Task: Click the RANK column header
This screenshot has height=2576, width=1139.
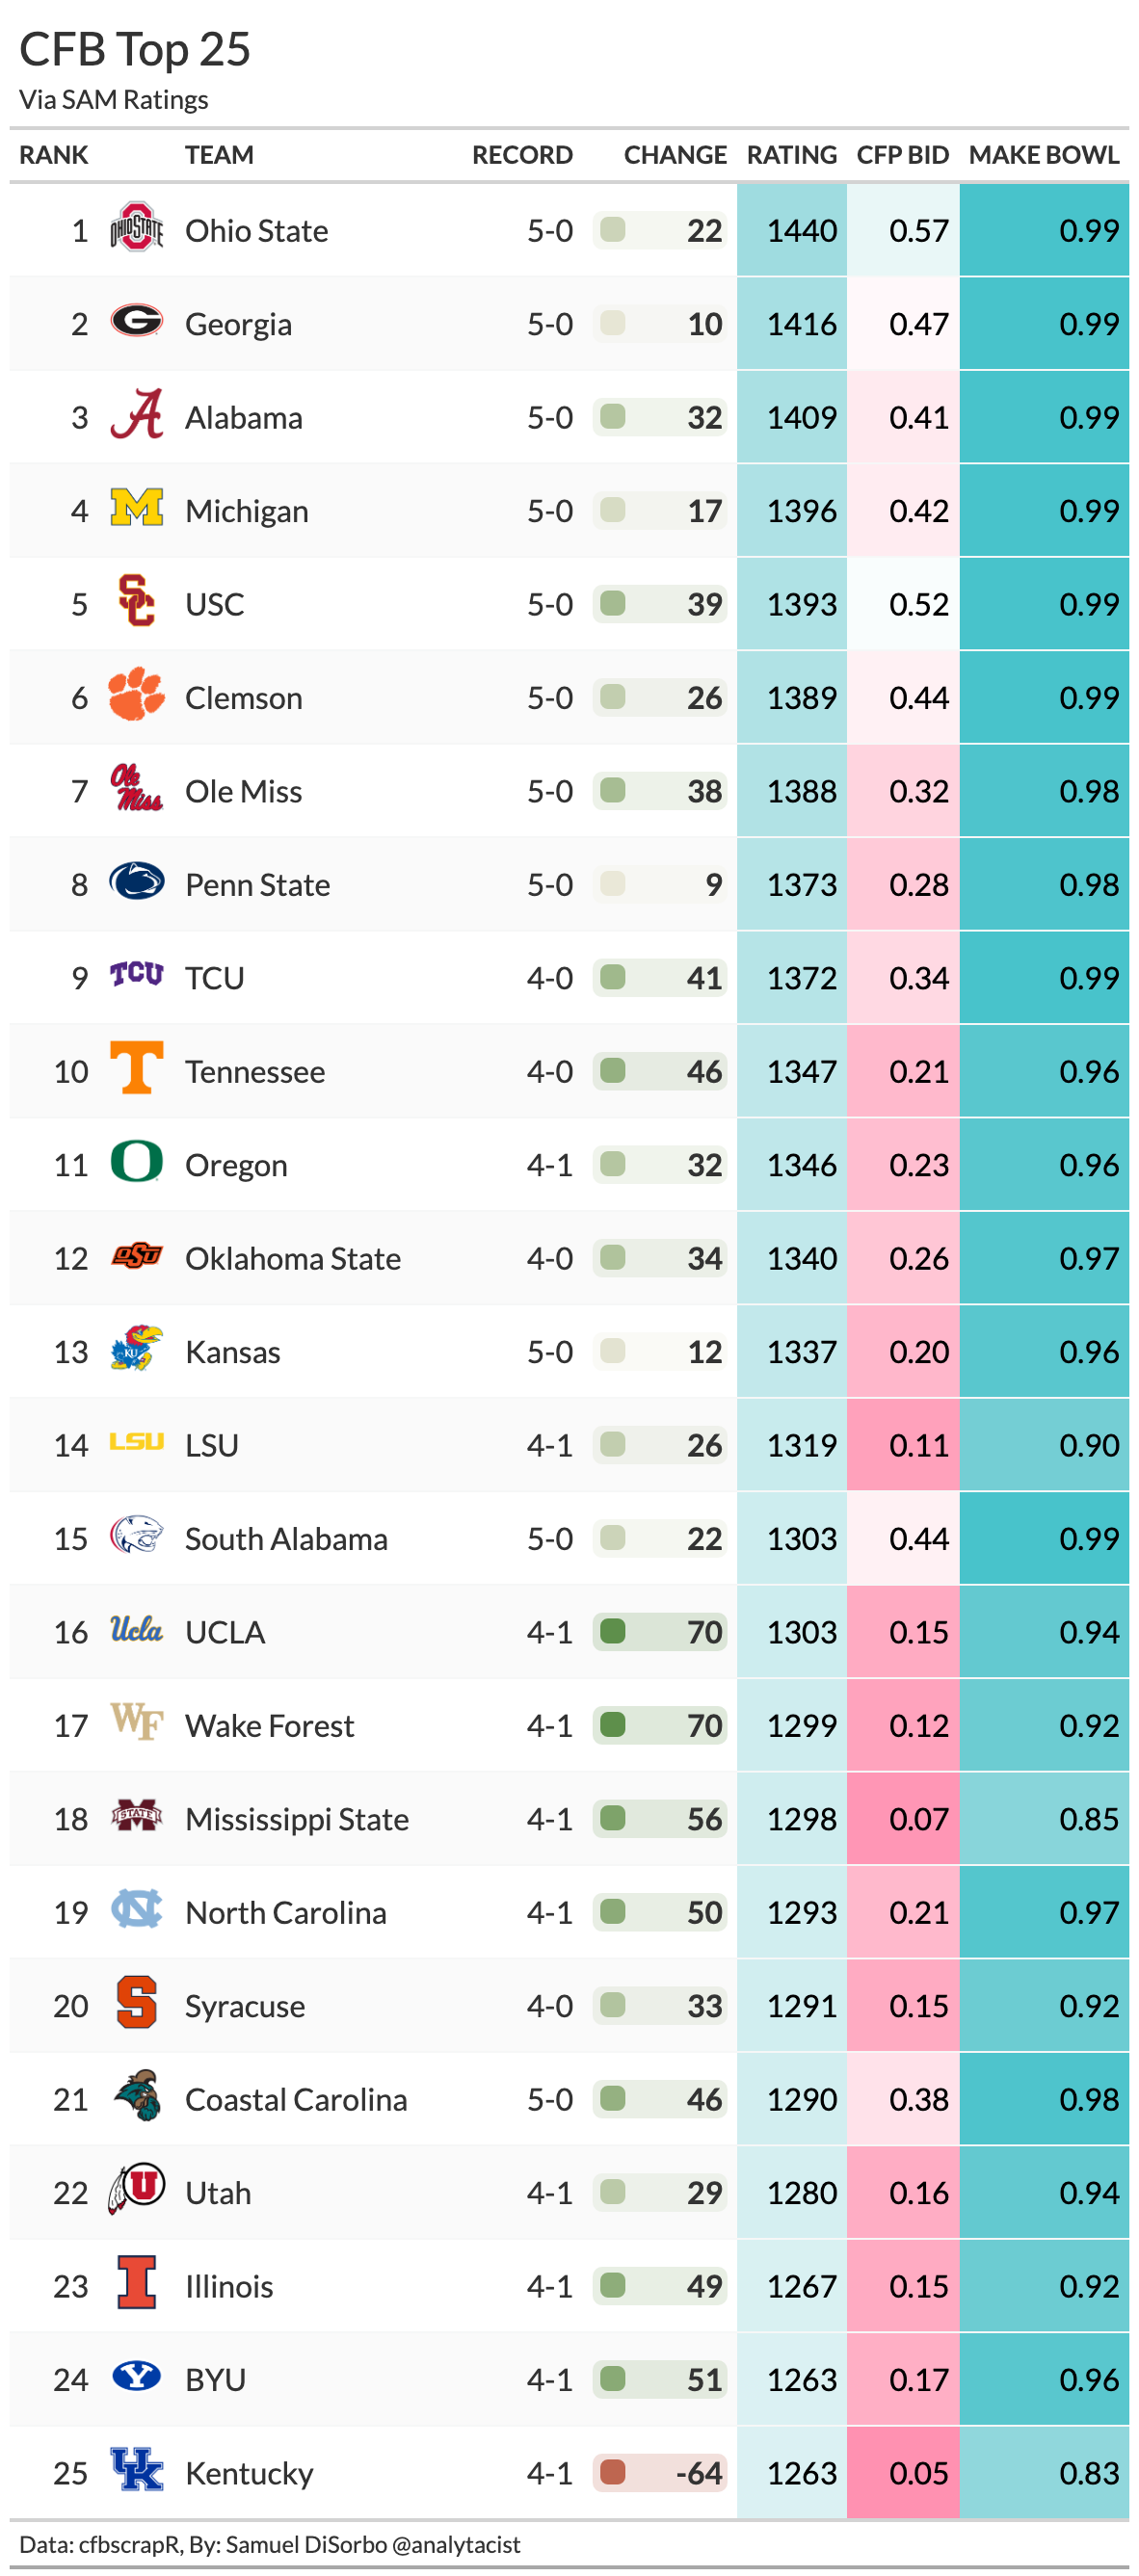Action: click(x=54, y=155)
